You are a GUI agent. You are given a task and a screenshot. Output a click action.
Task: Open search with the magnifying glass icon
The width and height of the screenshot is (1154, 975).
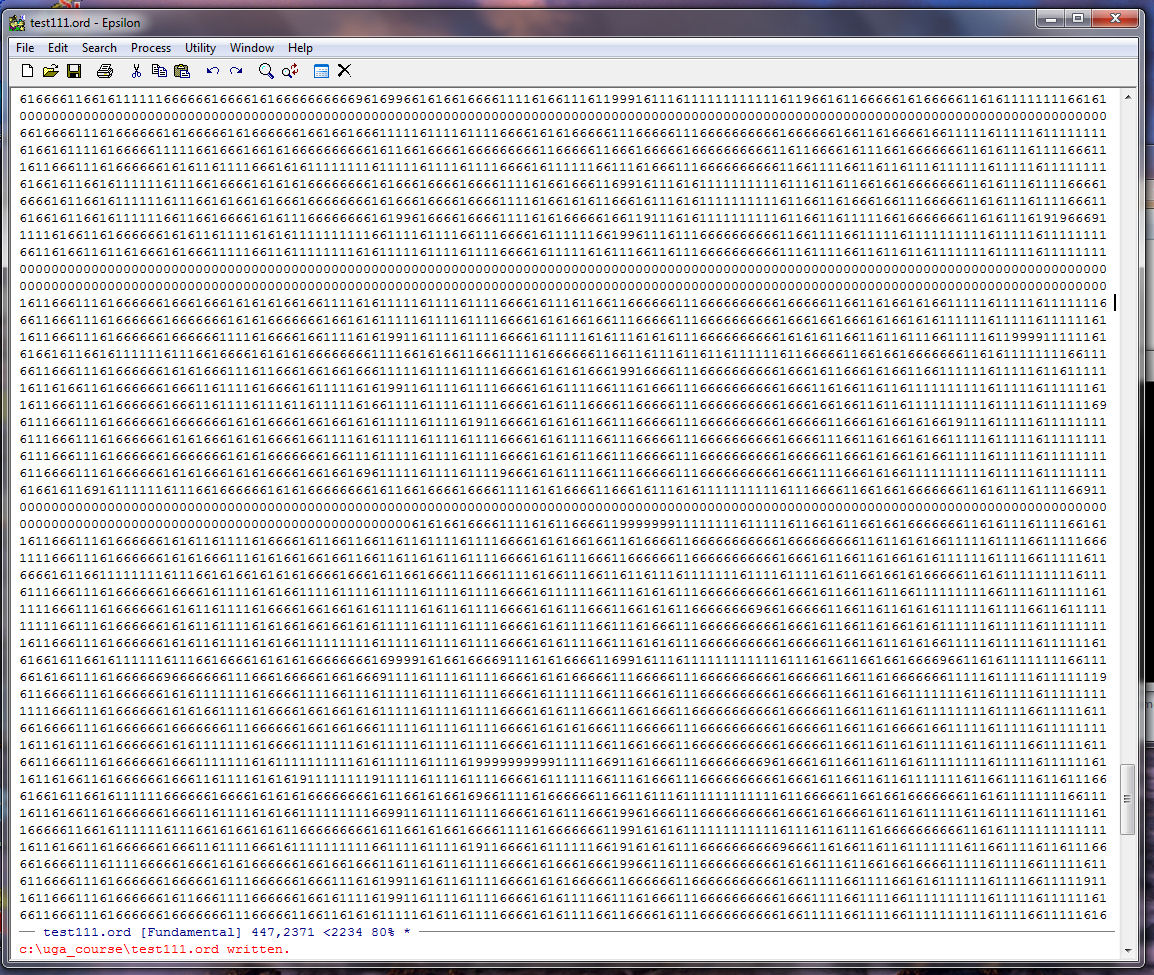tap(266, 71)
